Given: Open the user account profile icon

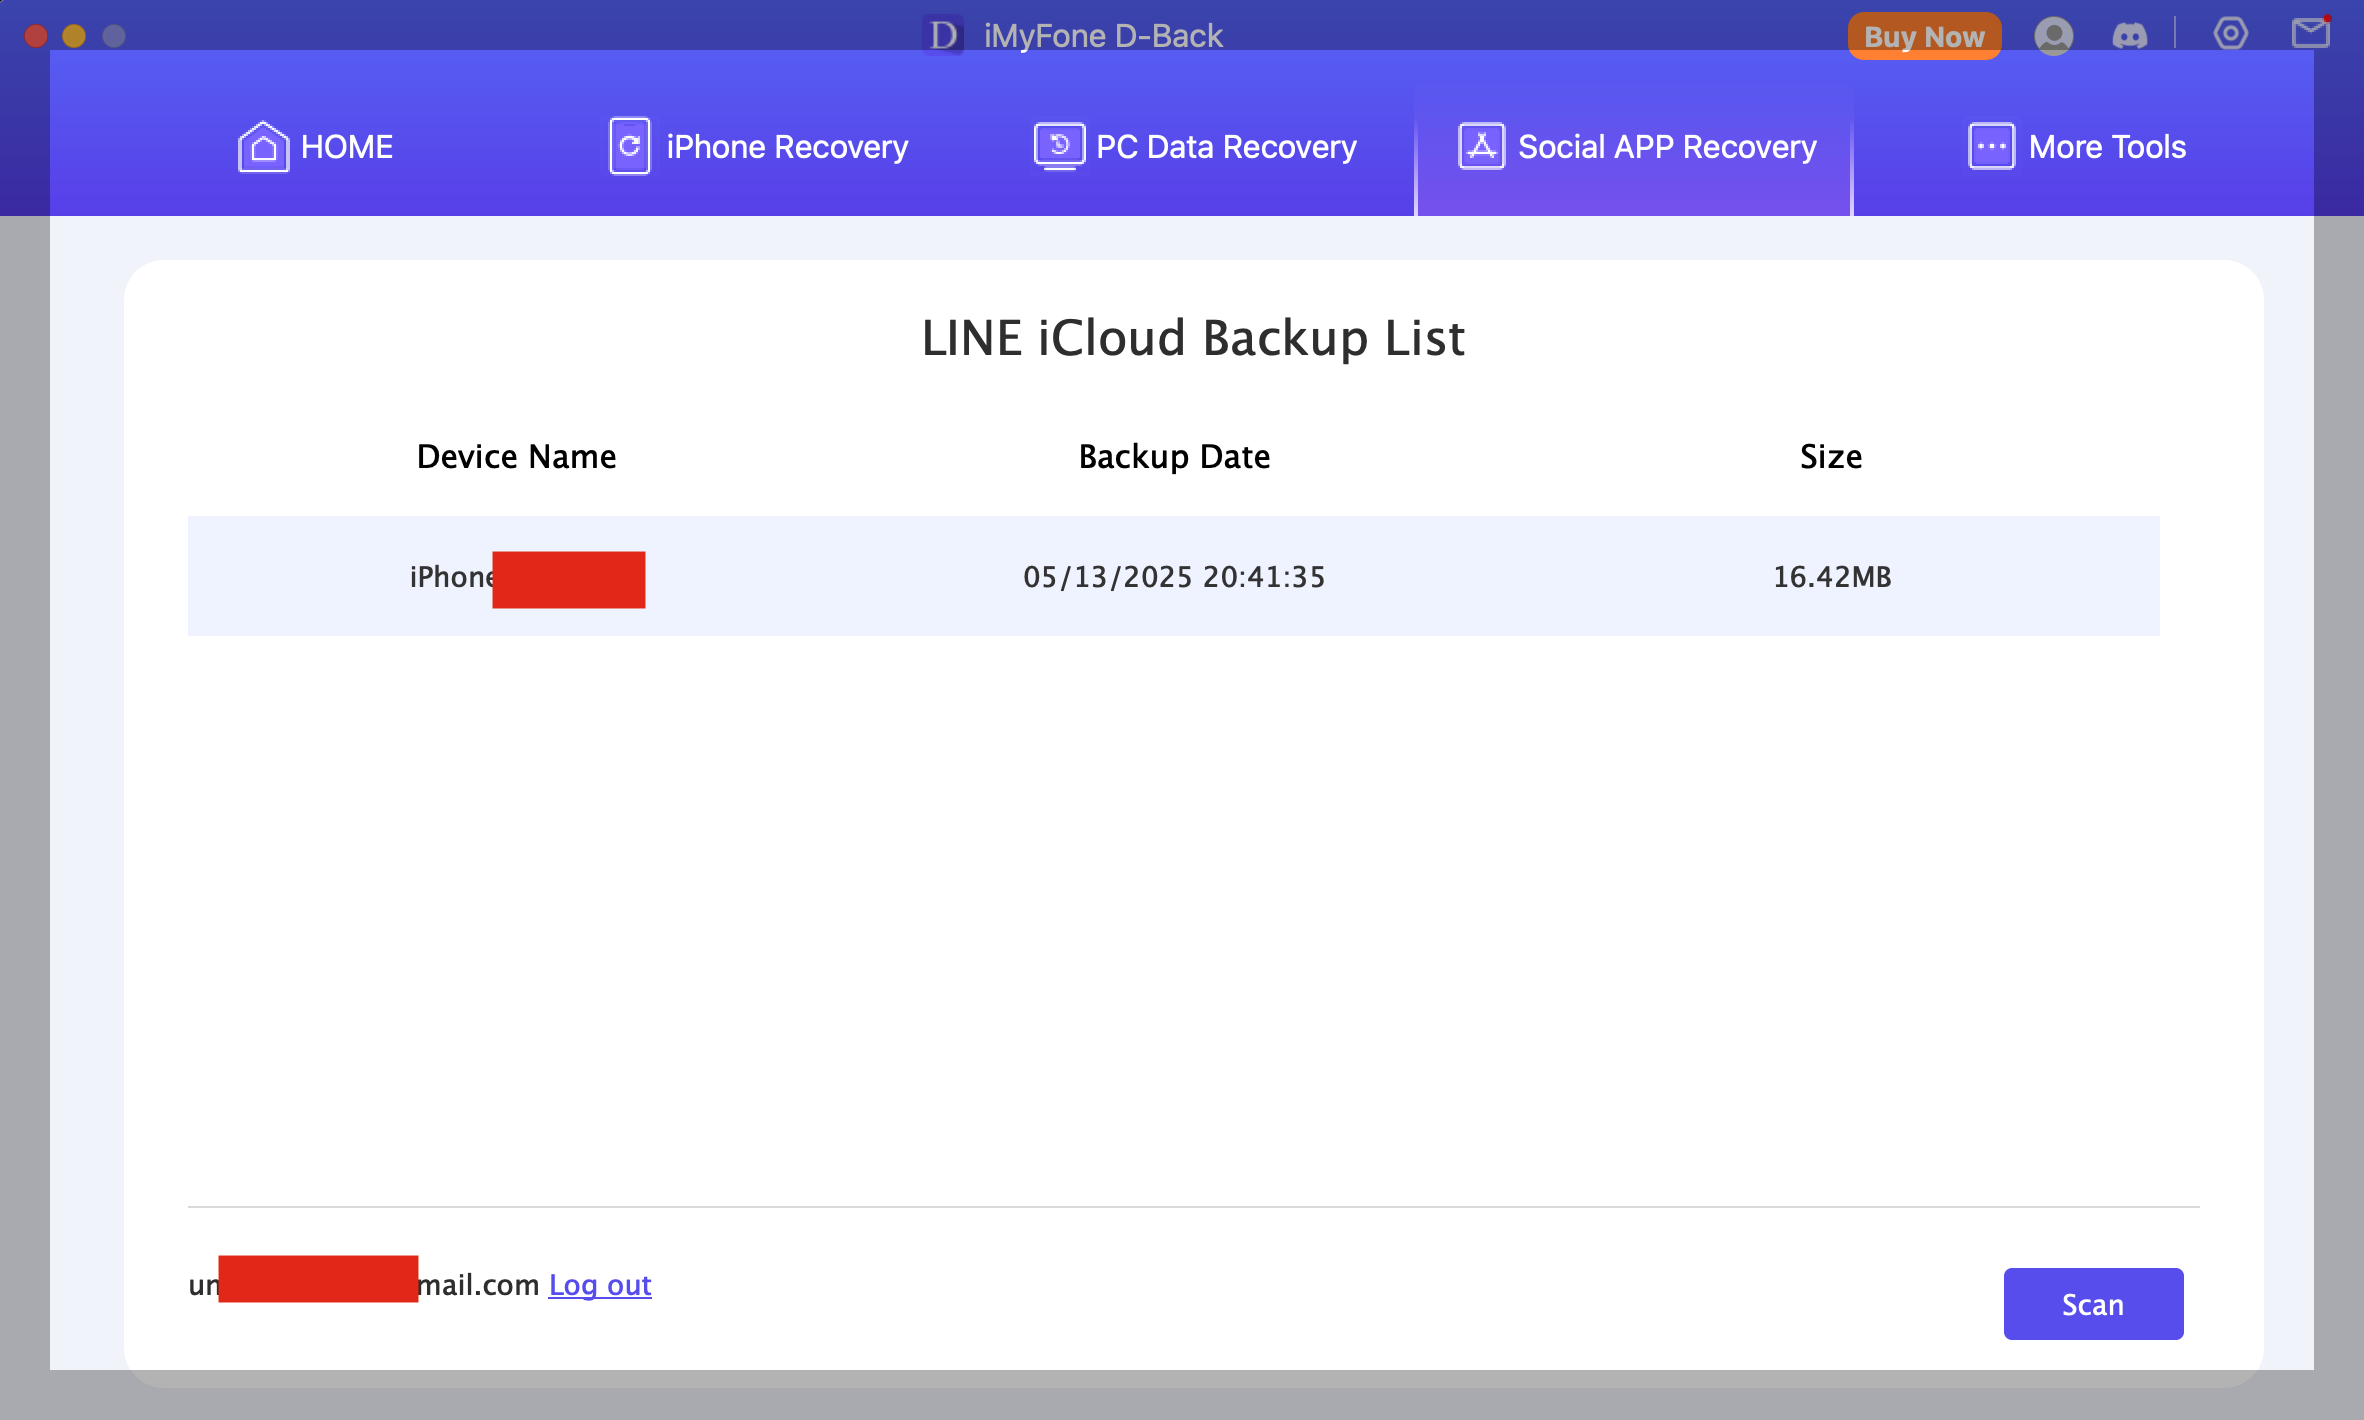Looking at the screenshot, I should [2053, 36].
